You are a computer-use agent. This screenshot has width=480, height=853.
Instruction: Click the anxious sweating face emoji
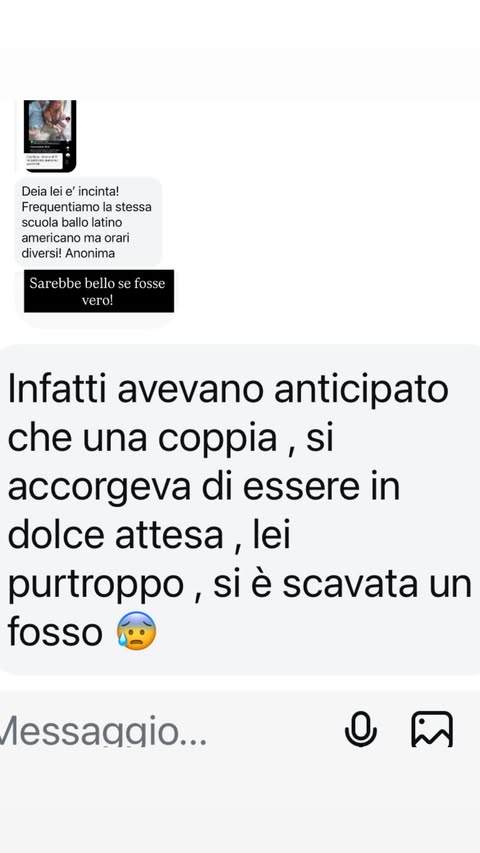click(x=137, y=631)
